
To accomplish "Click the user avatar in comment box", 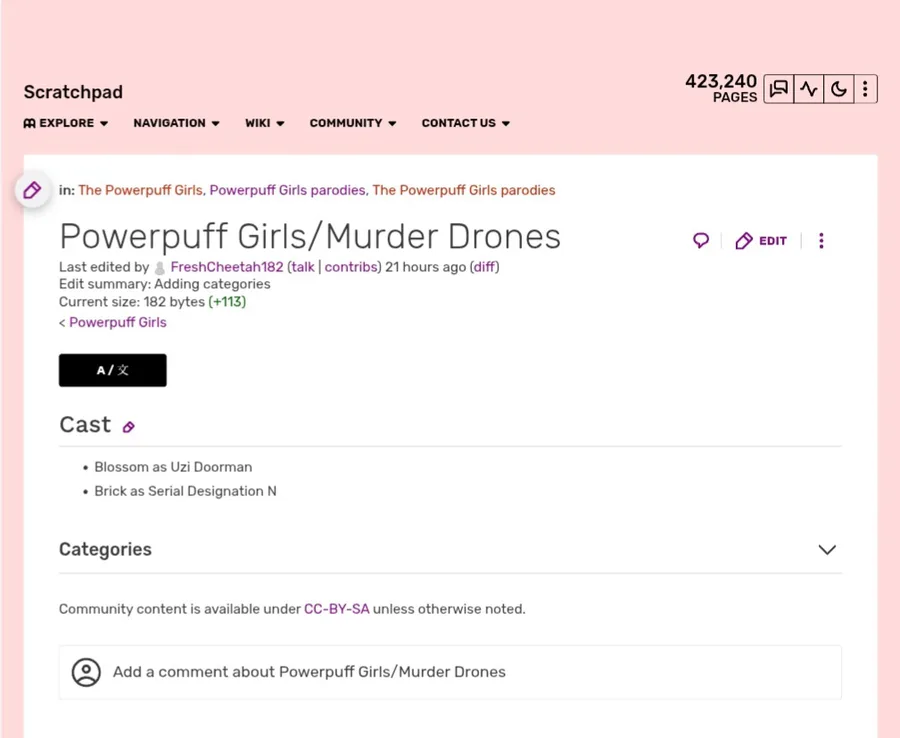I will pos(86,672).
